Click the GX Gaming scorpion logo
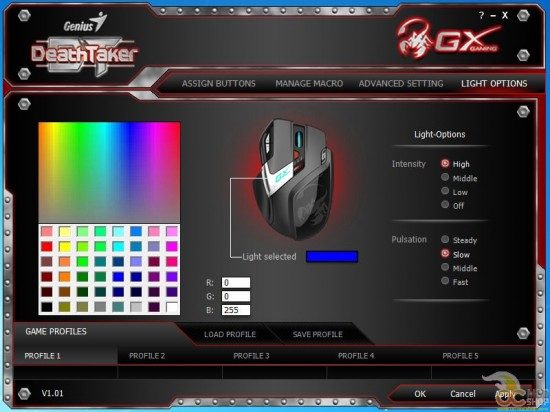550x412 pixels. [449, 39]
